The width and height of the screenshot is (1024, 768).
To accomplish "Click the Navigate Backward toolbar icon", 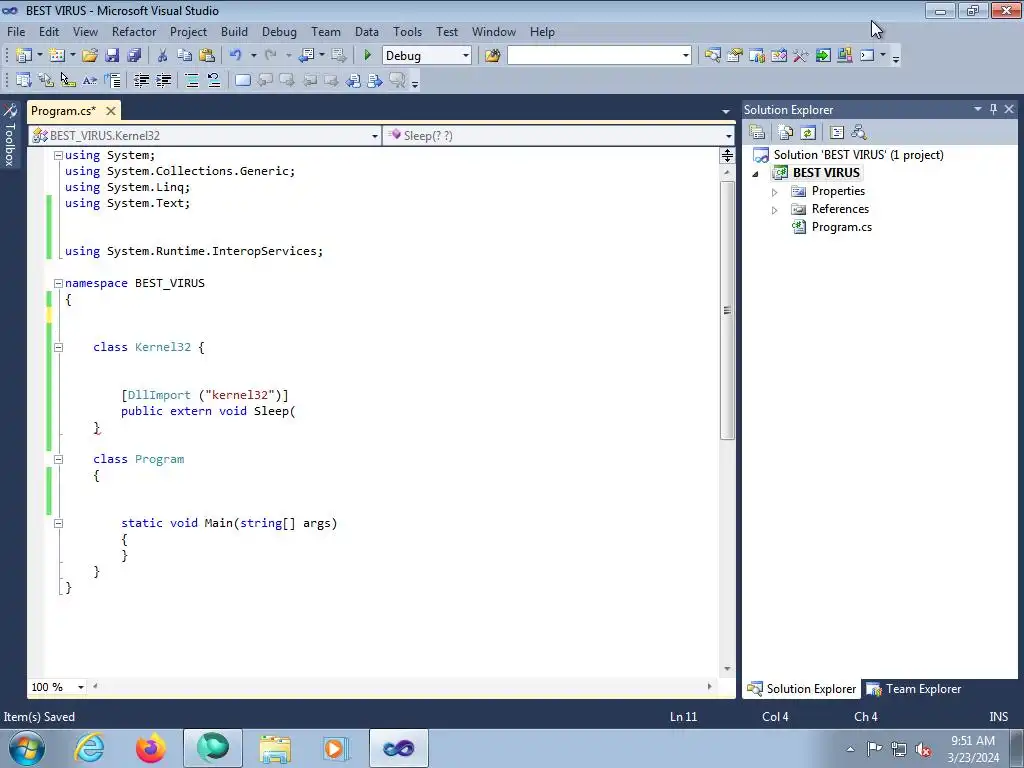I will (306, 56).
